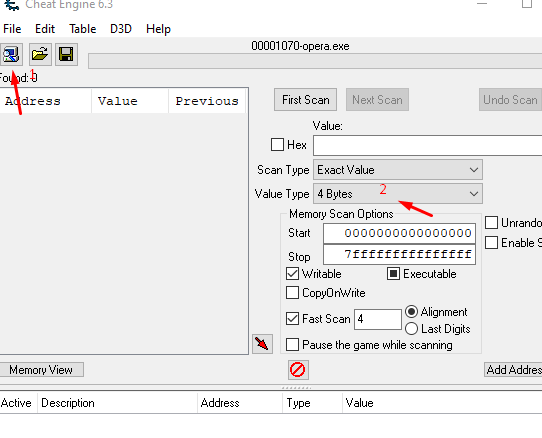The width and height of the screenshot is (542, 438).
Task: Click the Memory Scan Options label
Action: tap(341, 214)
